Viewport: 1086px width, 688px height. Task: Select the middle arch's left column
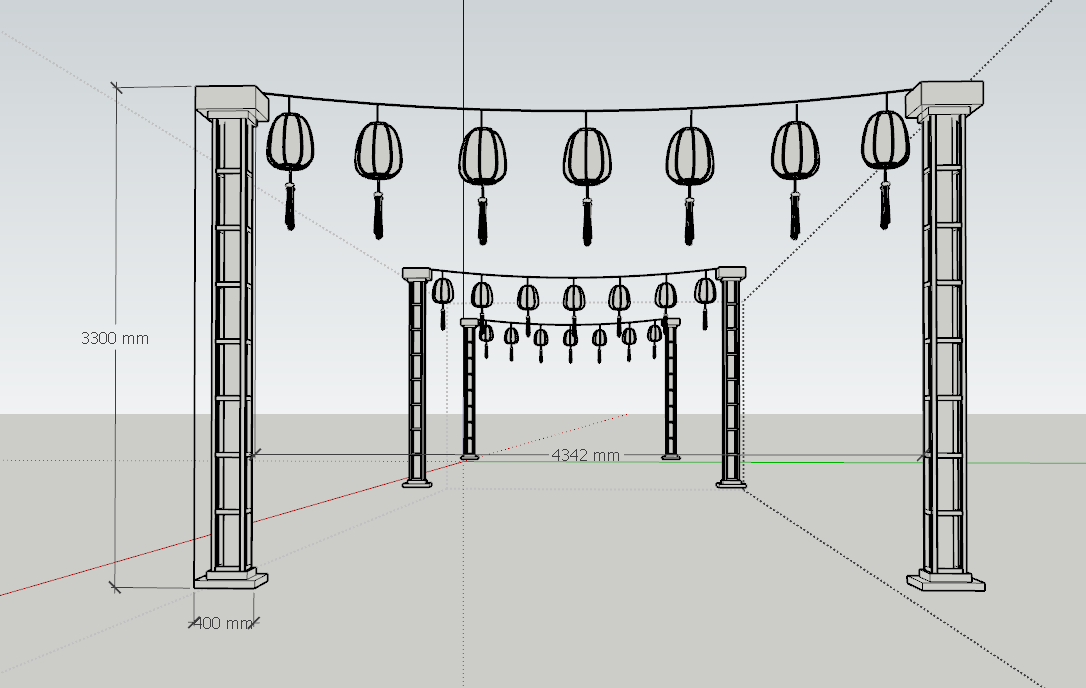pyautogui.click(x=417, y=380)
